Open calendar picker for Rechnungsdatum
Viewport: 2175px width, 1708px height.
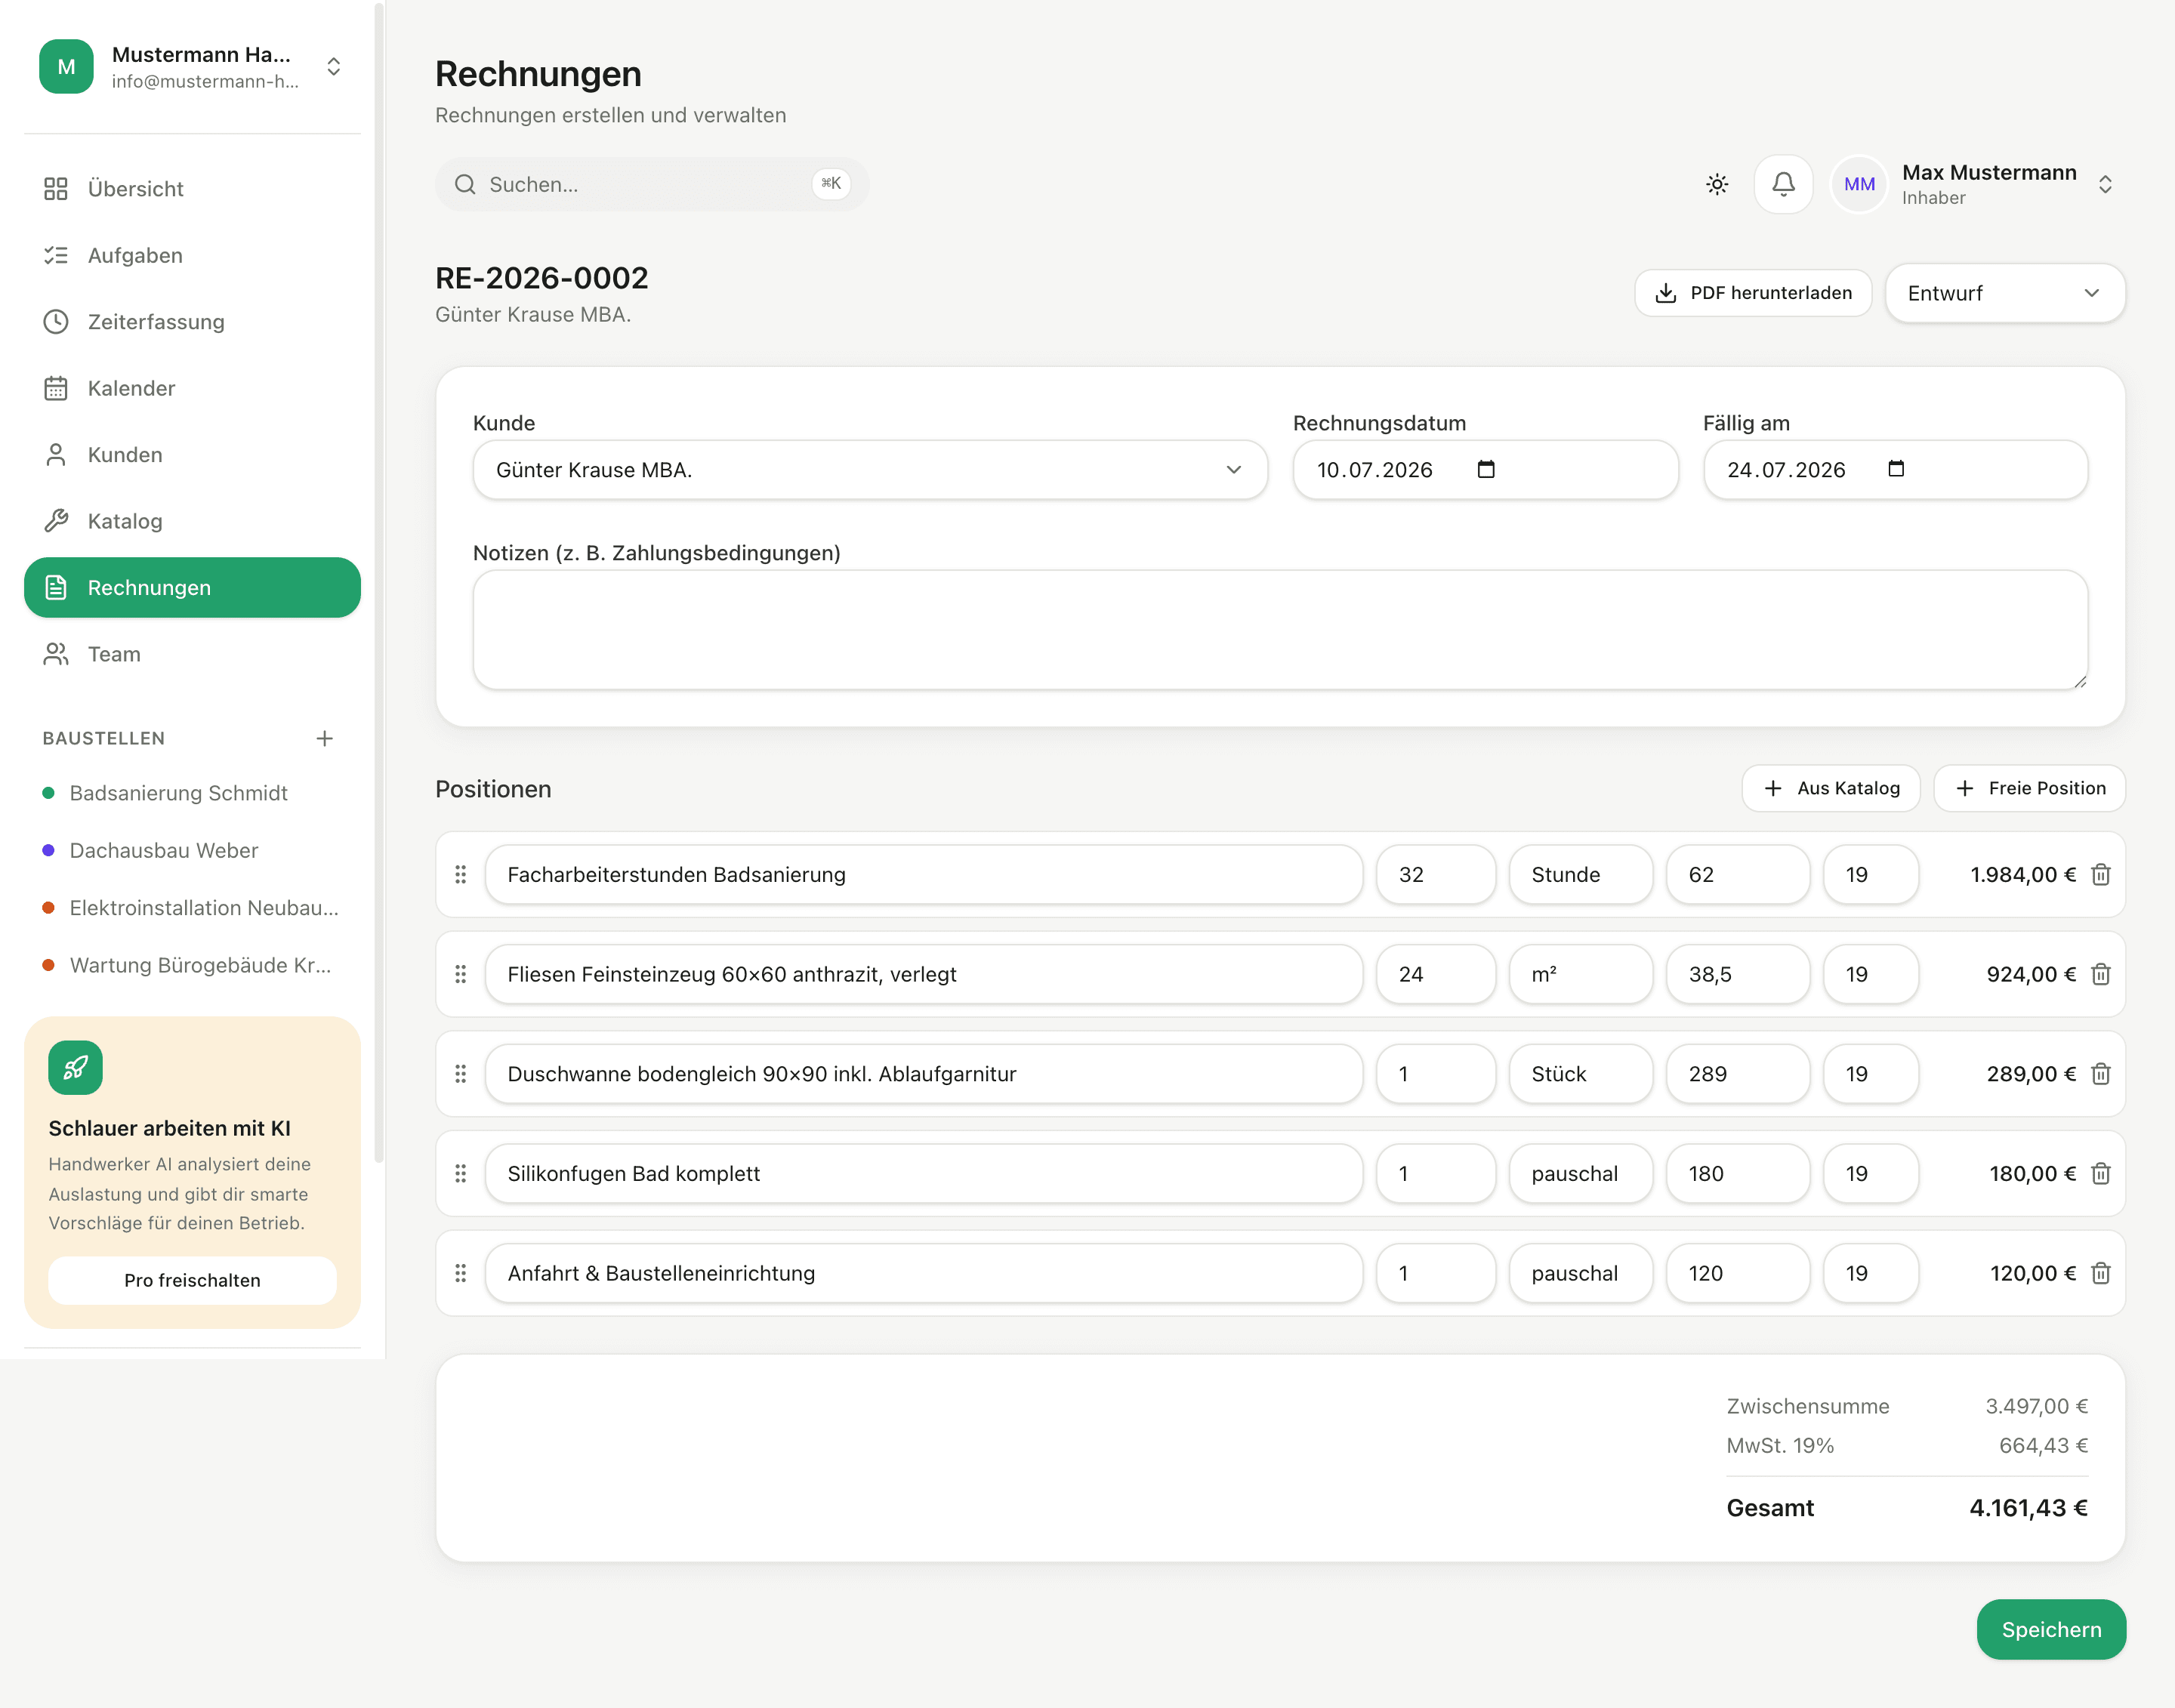click(x=1486, y=469)
